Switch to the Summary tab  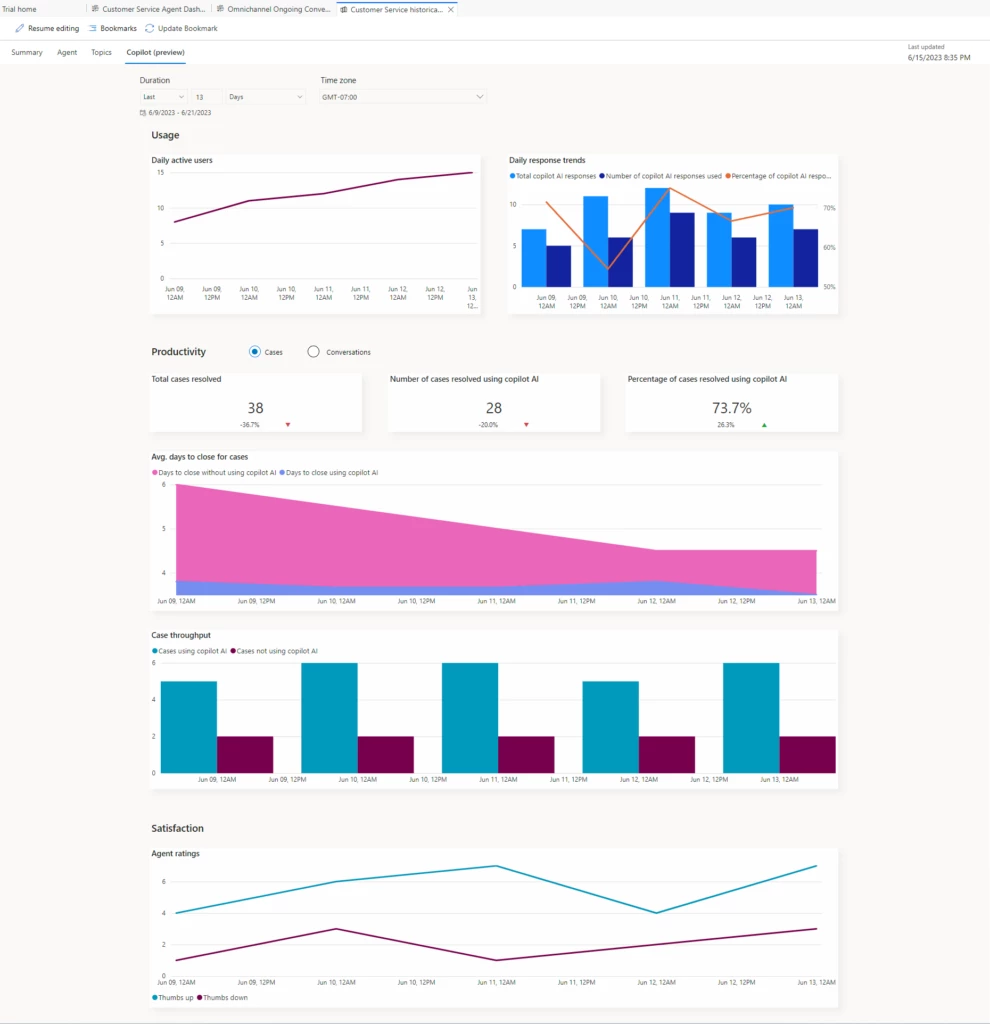pyautogui.click(x=26, y=53)
